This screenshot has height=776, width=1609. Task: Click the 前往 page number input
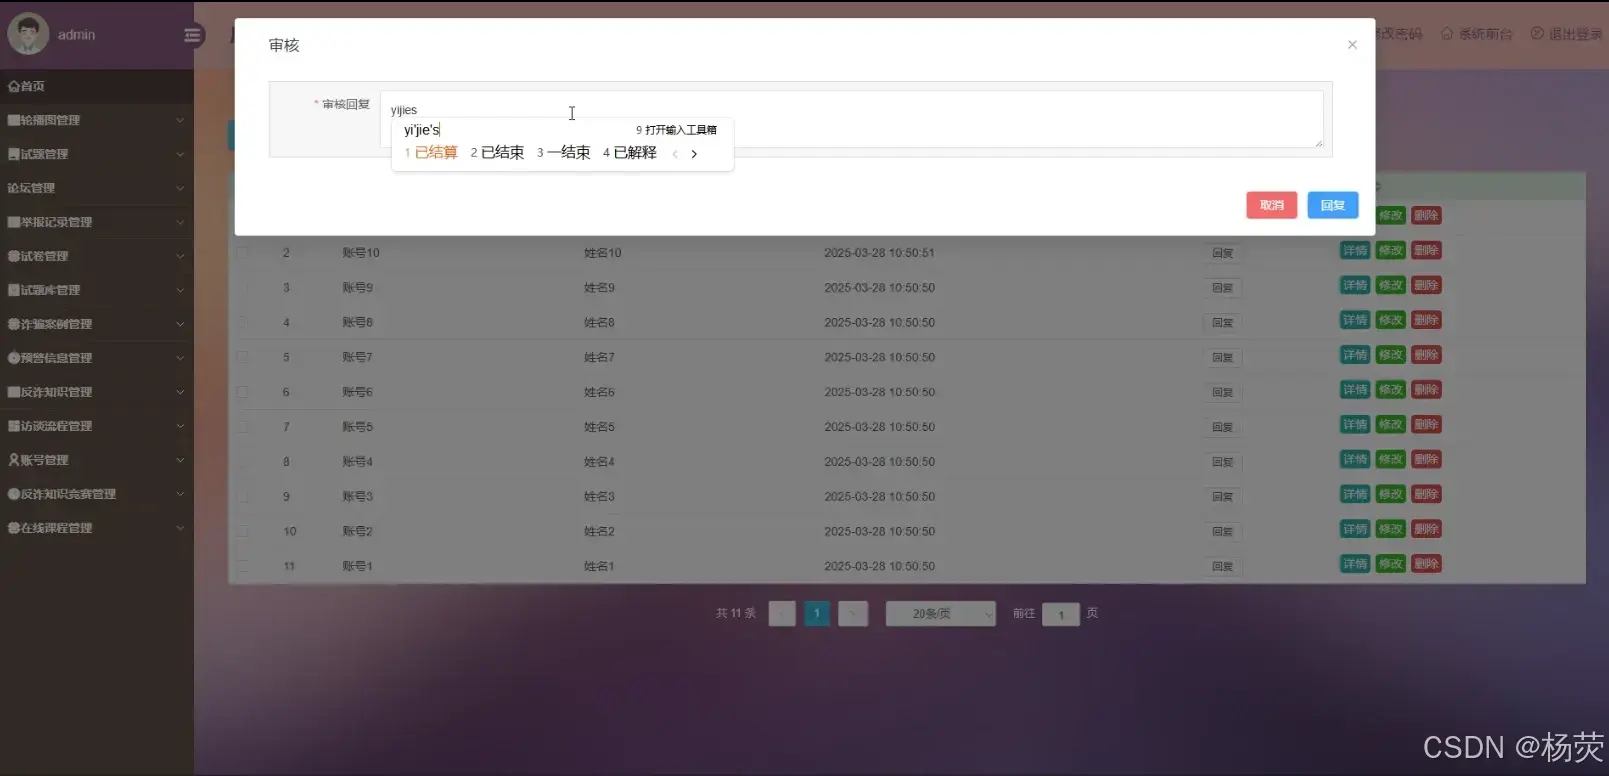tap(1061, 614)
